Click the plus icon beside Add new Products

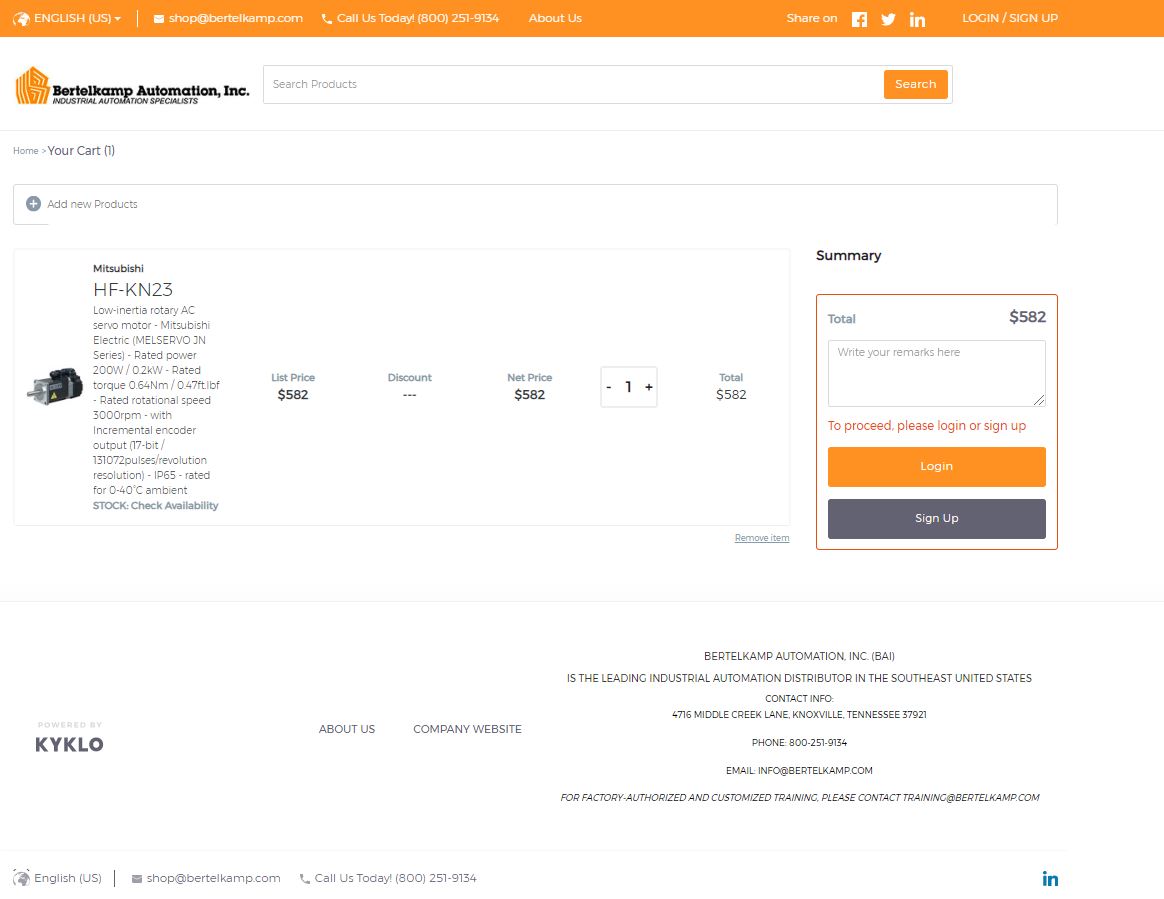33,203
